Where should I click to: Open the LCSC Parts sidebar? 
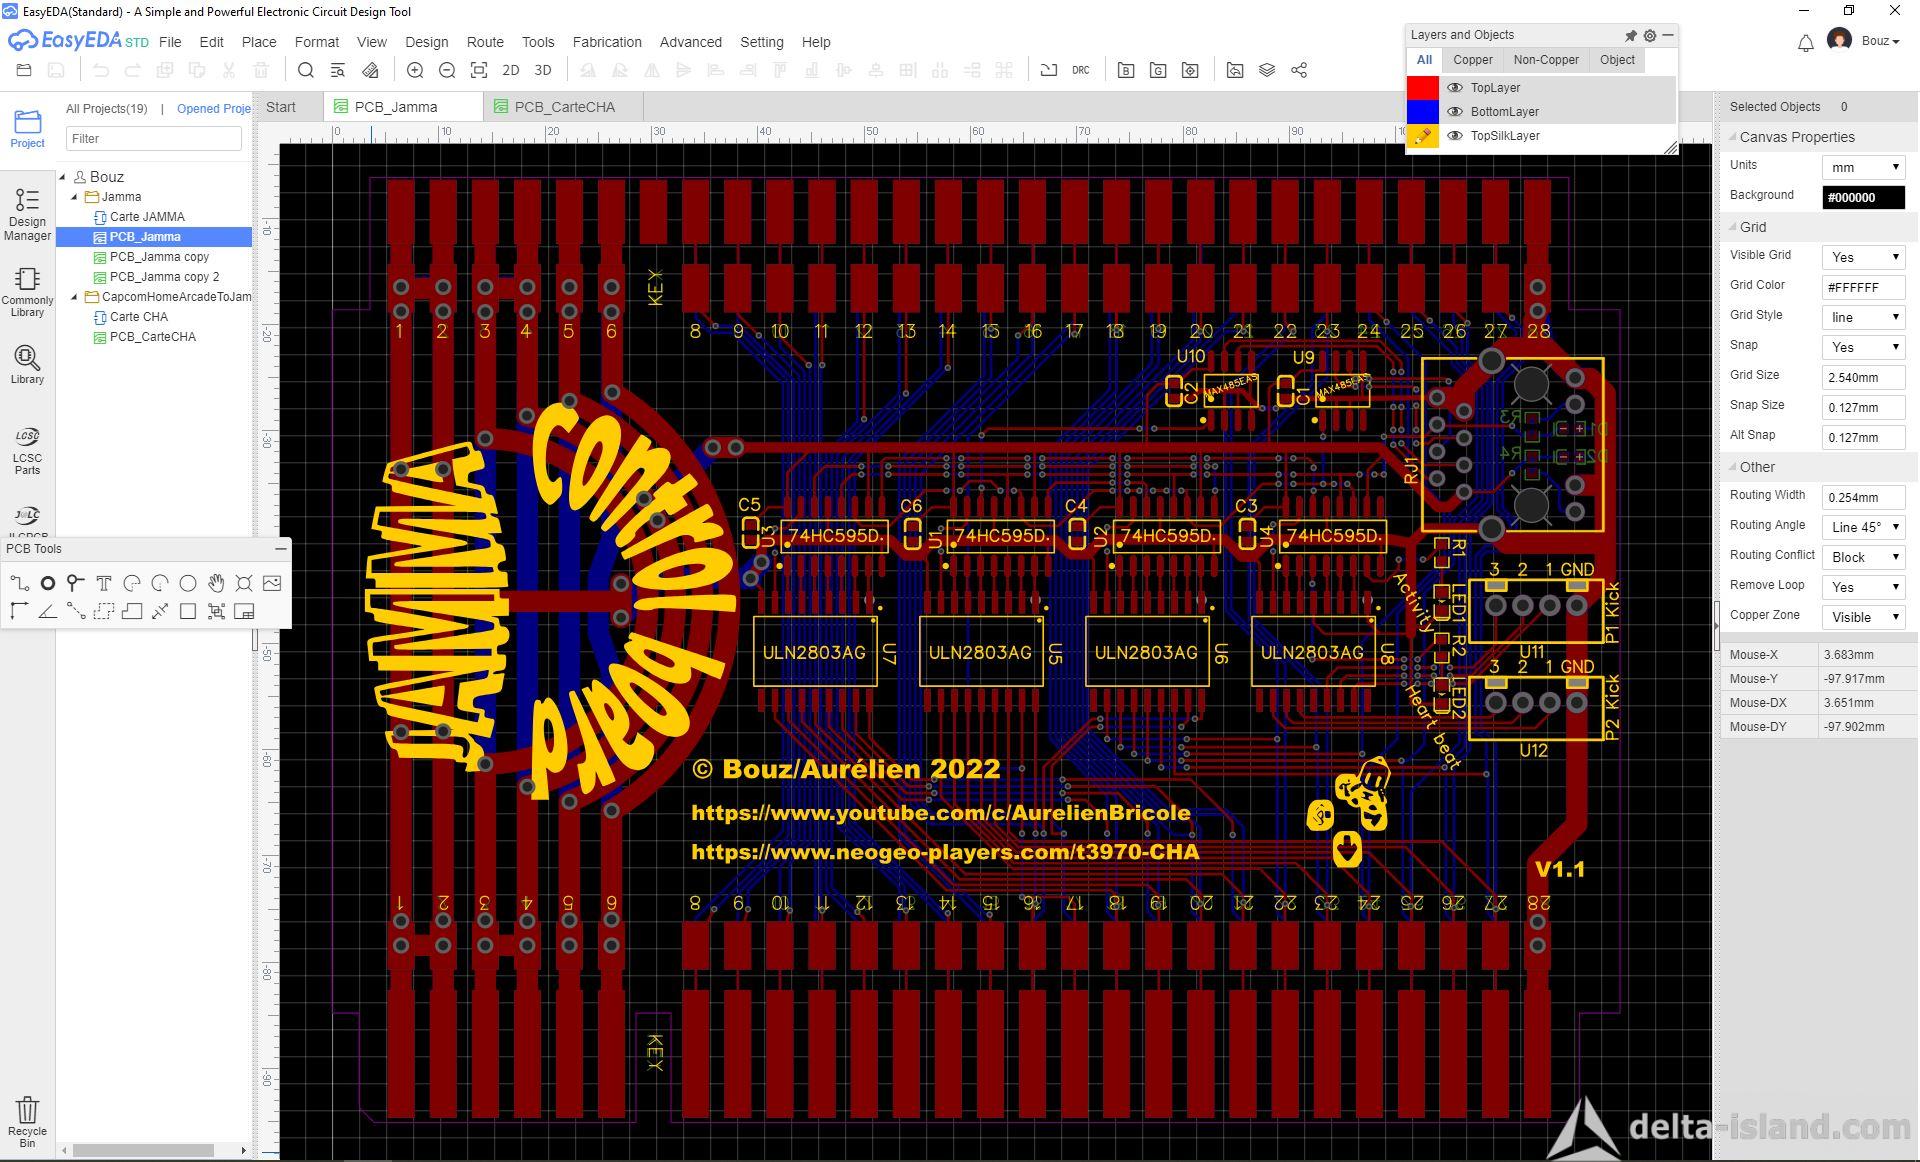point(27,450)
